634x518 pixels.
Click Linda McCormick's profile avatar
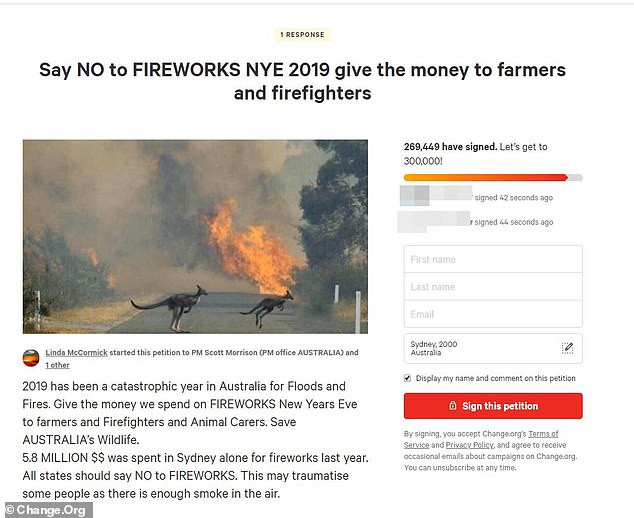(31, 358)
